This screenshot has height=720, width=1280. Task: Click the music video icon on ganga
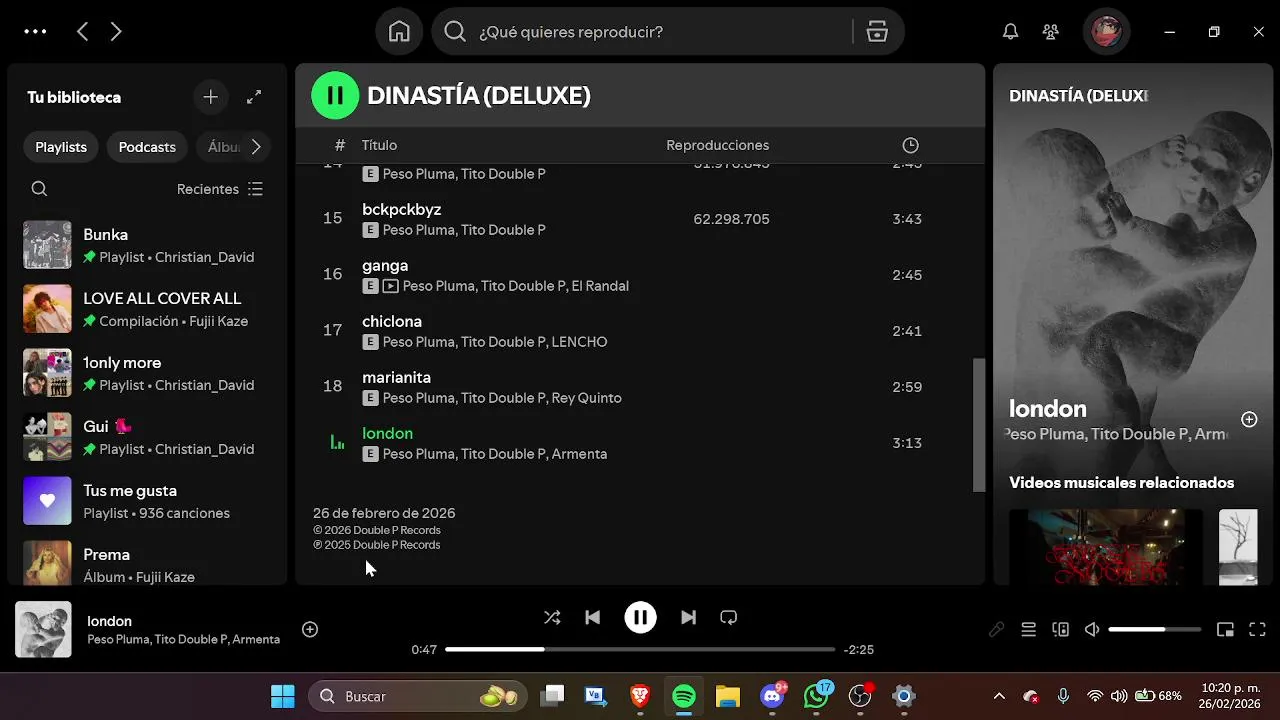(x=390, y=286)
